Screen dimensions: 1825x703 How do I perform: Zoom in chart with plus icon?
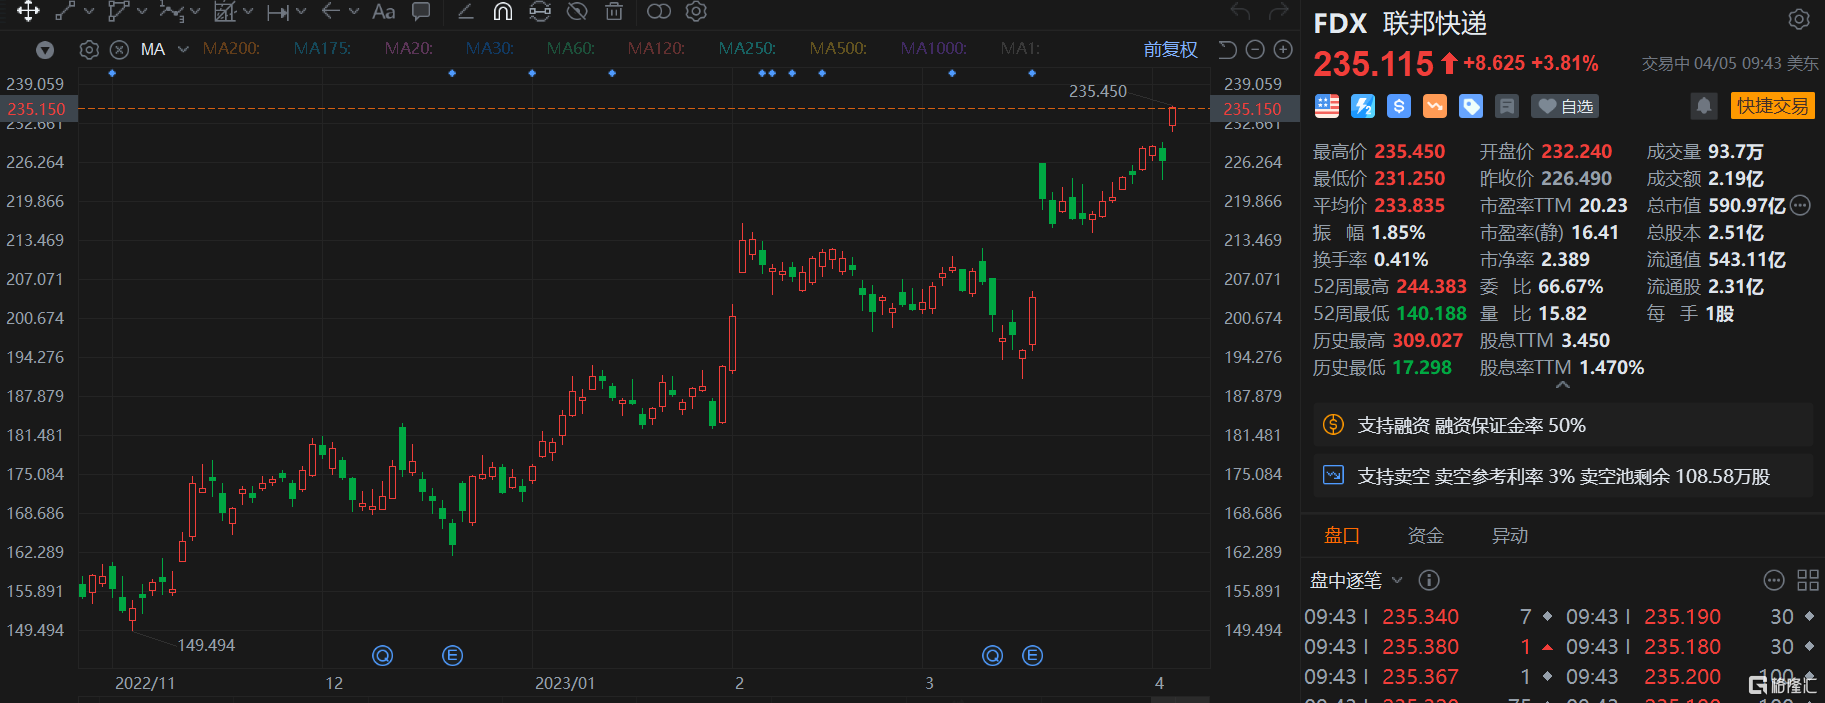point(1283,50)
